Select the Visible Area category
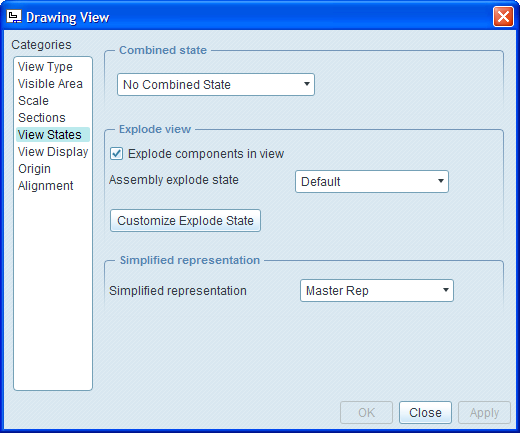This screenshot has width=520, height=433. click(x=50, y=84)
